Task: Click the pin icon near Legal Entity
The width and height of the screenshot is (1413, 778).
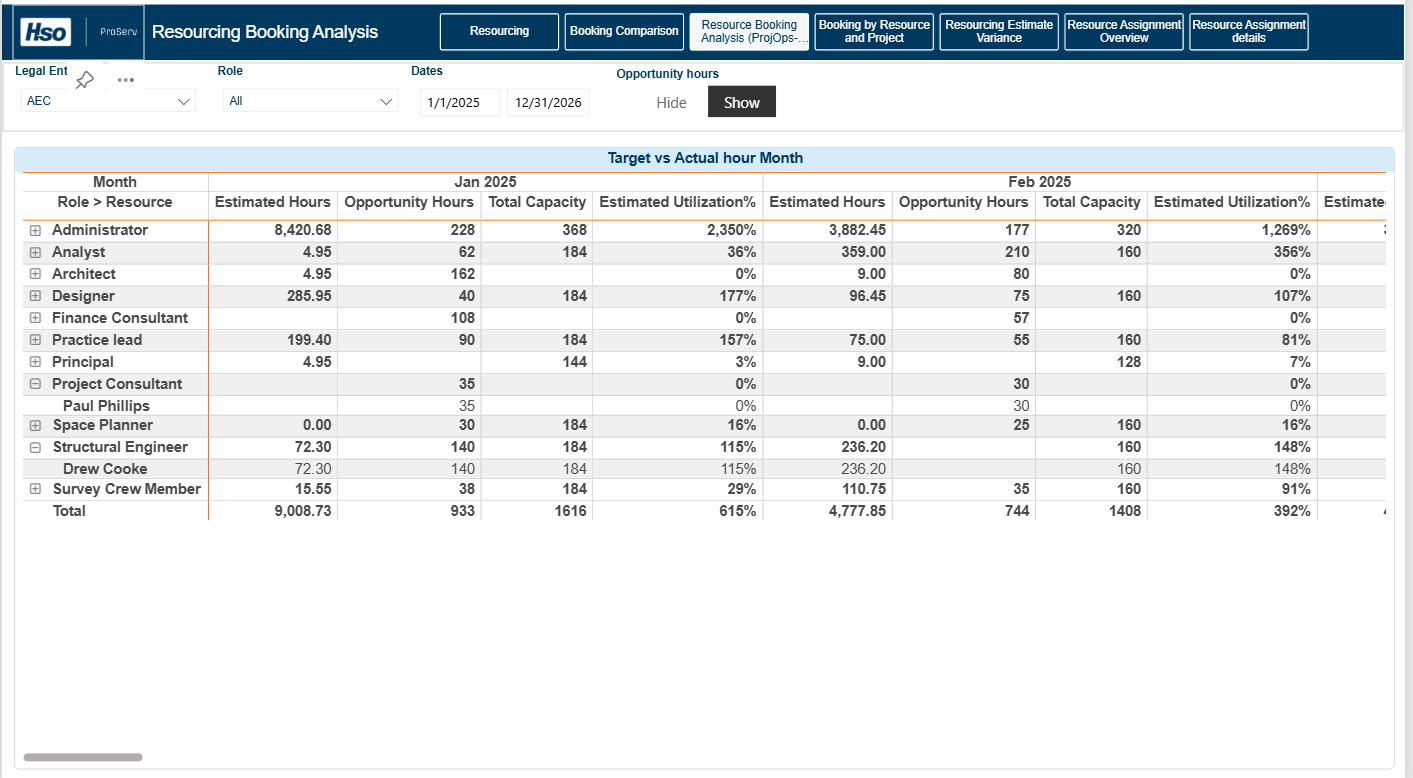Action: pos(85,80)
